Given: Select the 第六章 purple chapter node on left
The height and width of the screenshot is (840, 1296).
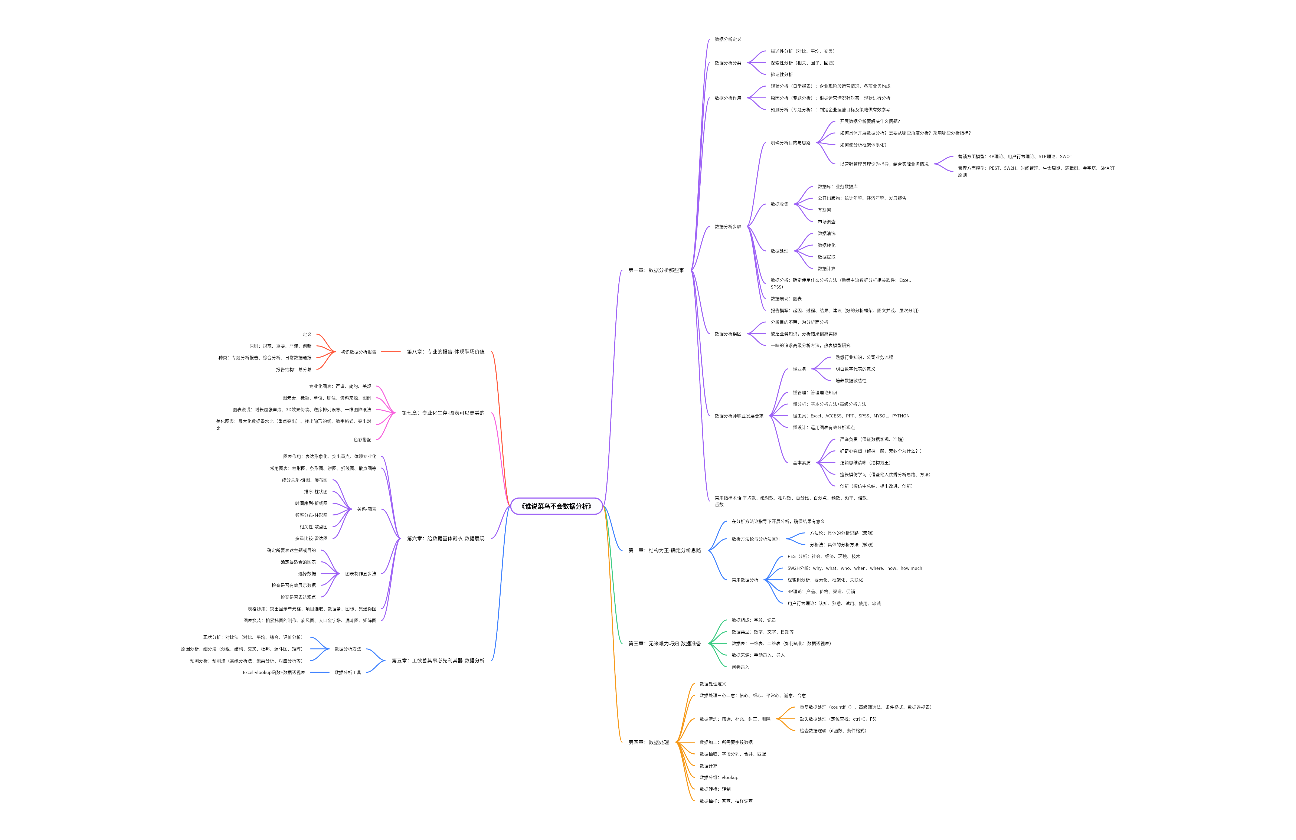Looking at the screenshot, I should [x=445, y=538].
